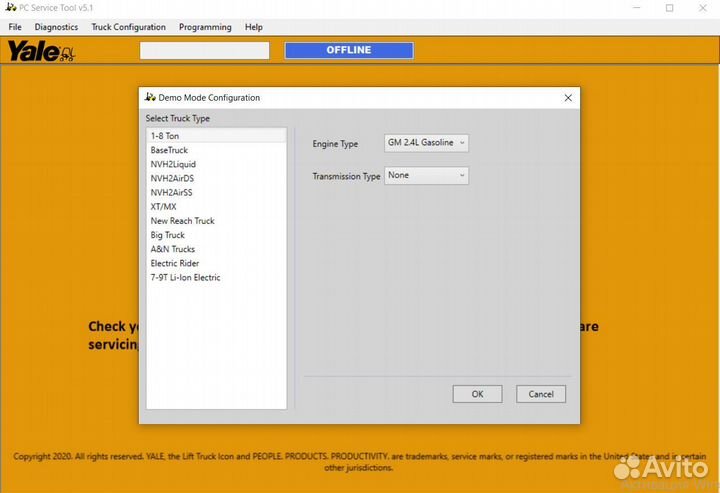Open the Diagnostics menu
Screen dimensions: 720x493
click(x=56, y=27)
